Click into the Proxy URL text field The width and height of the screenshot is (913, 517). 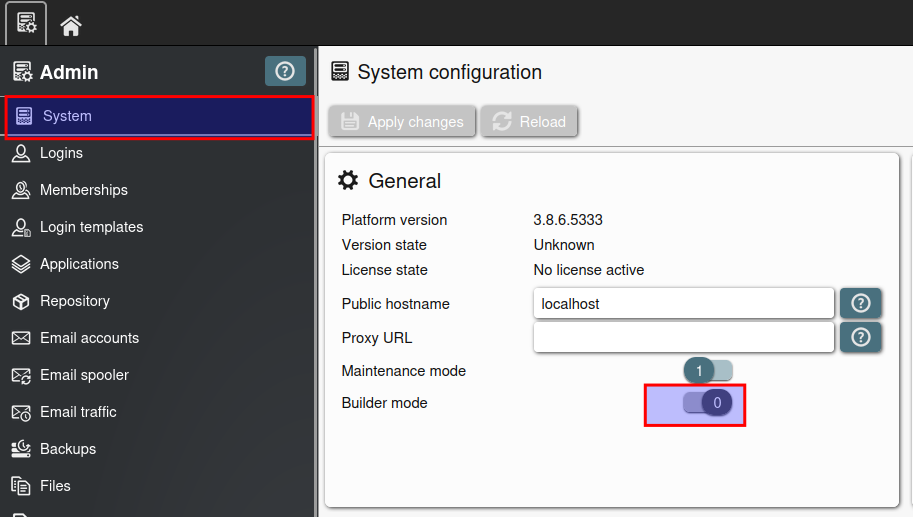coord(683,338)
